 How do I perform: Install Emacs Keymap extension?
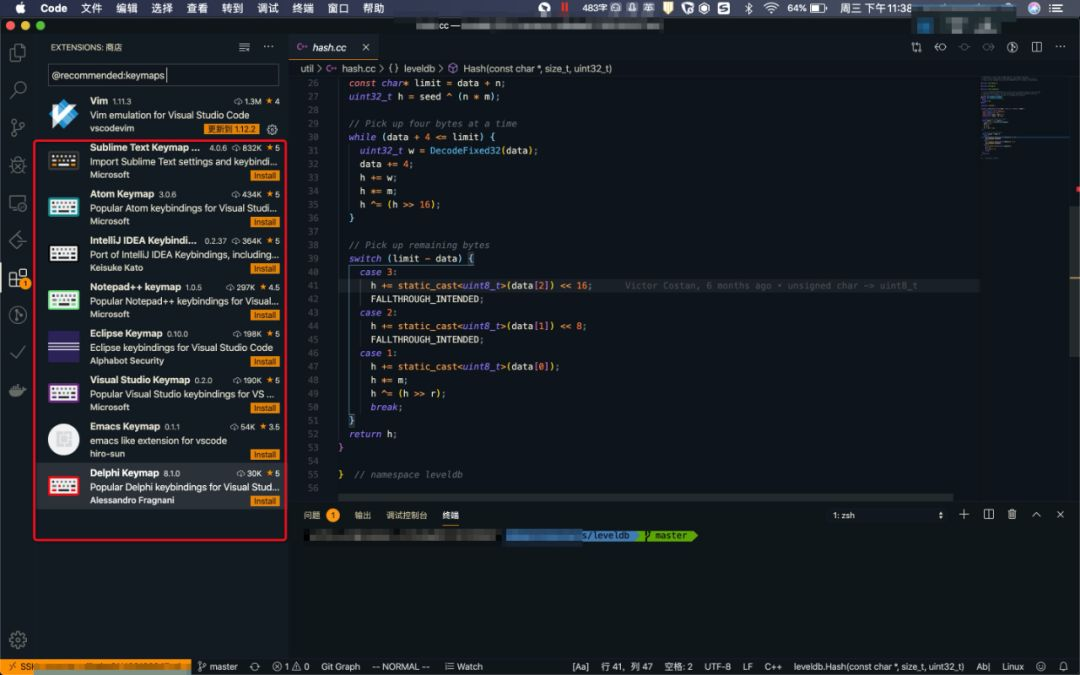264,455
